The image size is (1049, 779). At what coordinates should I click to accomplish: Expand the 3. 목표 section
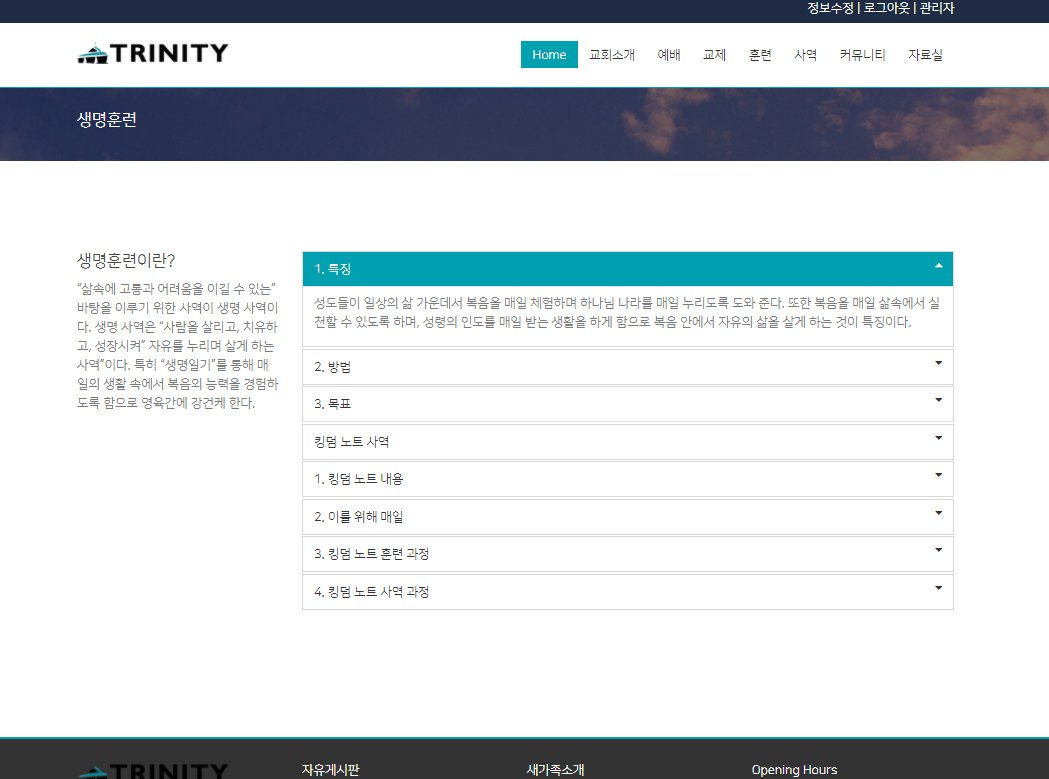(x=628, y=404)
